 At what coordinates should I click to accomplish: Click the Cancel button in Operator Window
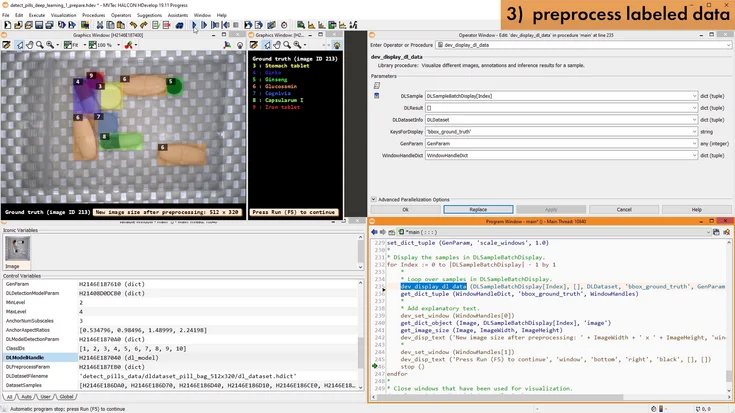coord(623,209)
